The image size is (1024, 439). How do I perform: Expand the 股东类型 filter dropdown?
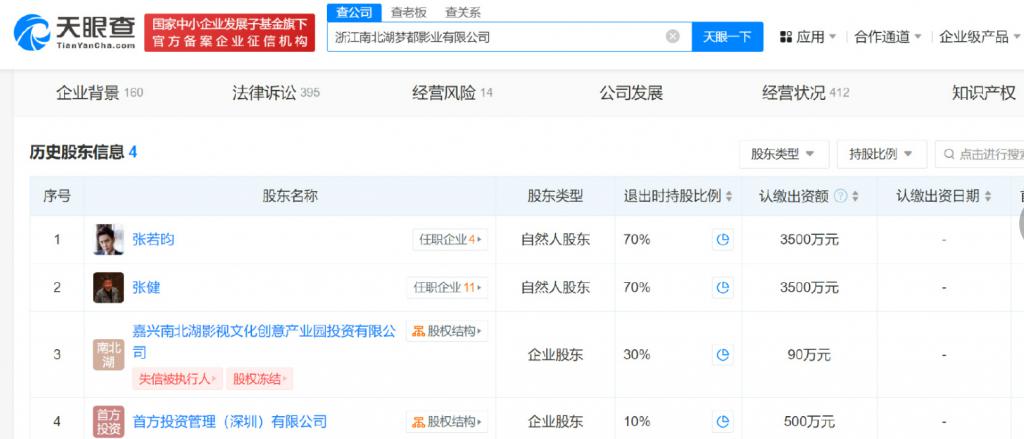point(784,155)
